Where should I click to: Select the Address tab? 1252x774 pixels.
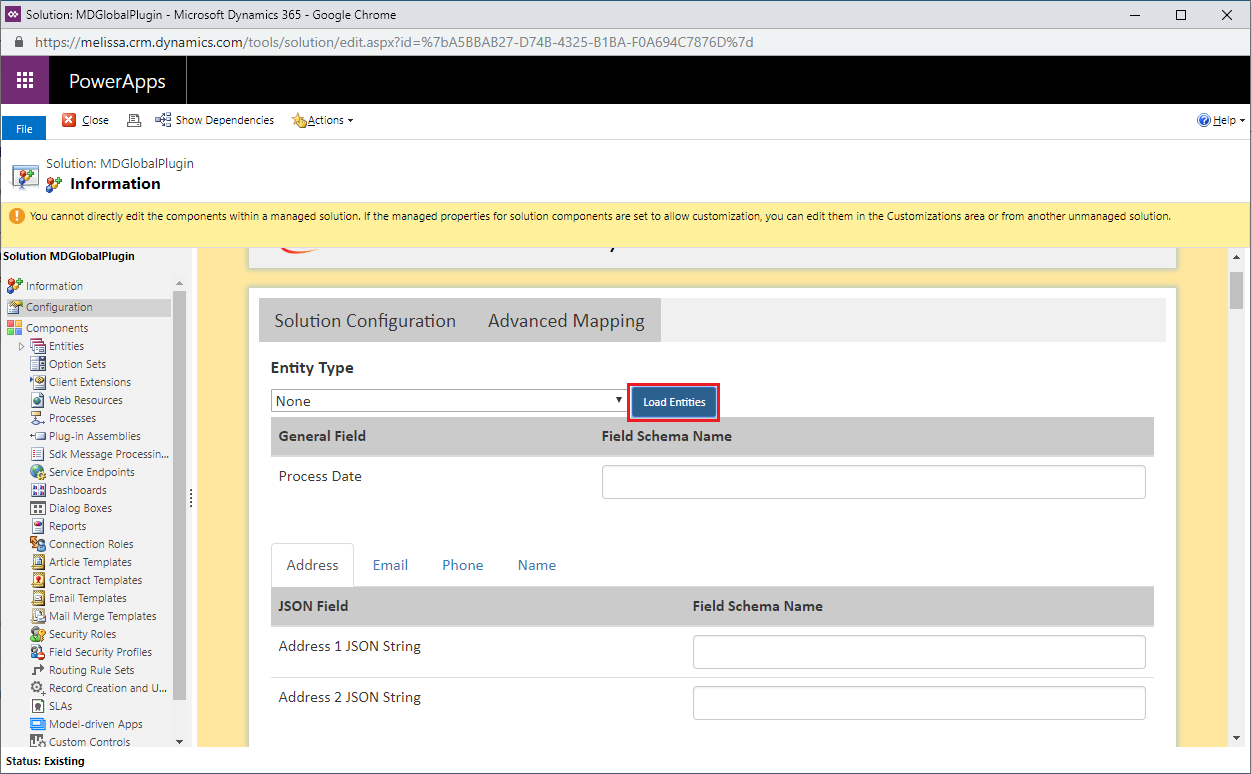[312, 565]
